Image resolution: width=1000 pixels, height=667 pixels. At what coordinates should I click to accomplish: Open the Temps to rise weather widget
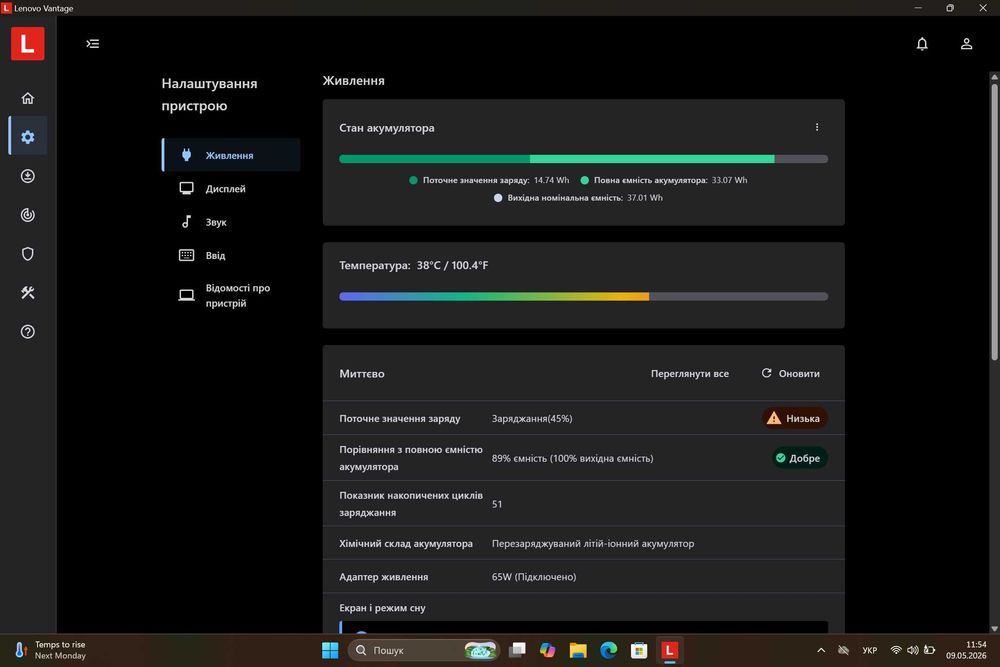point(51,650)
